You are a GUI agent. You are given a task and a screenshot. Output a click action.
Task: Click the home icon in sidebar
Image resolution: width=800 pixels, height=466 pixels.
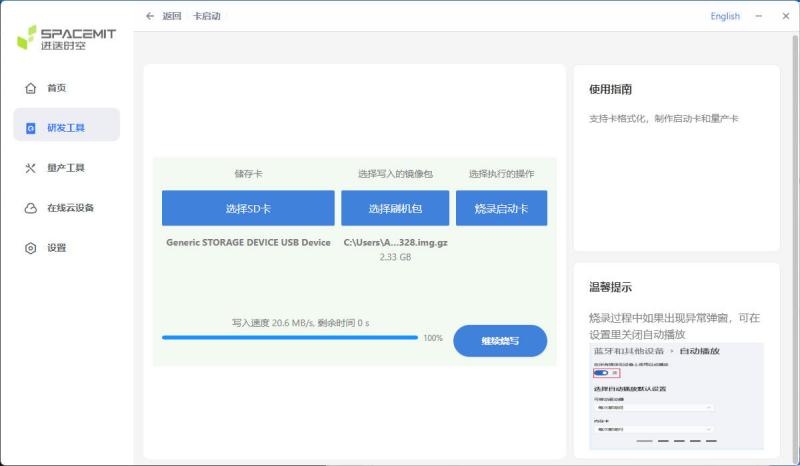pos(31,88)
